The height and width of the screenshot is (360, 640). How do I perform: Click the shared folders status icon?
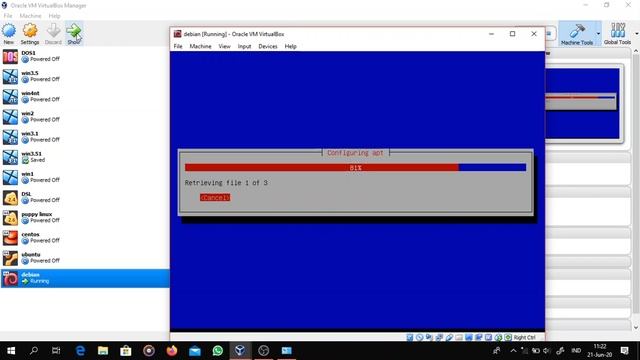coord(459,338)
